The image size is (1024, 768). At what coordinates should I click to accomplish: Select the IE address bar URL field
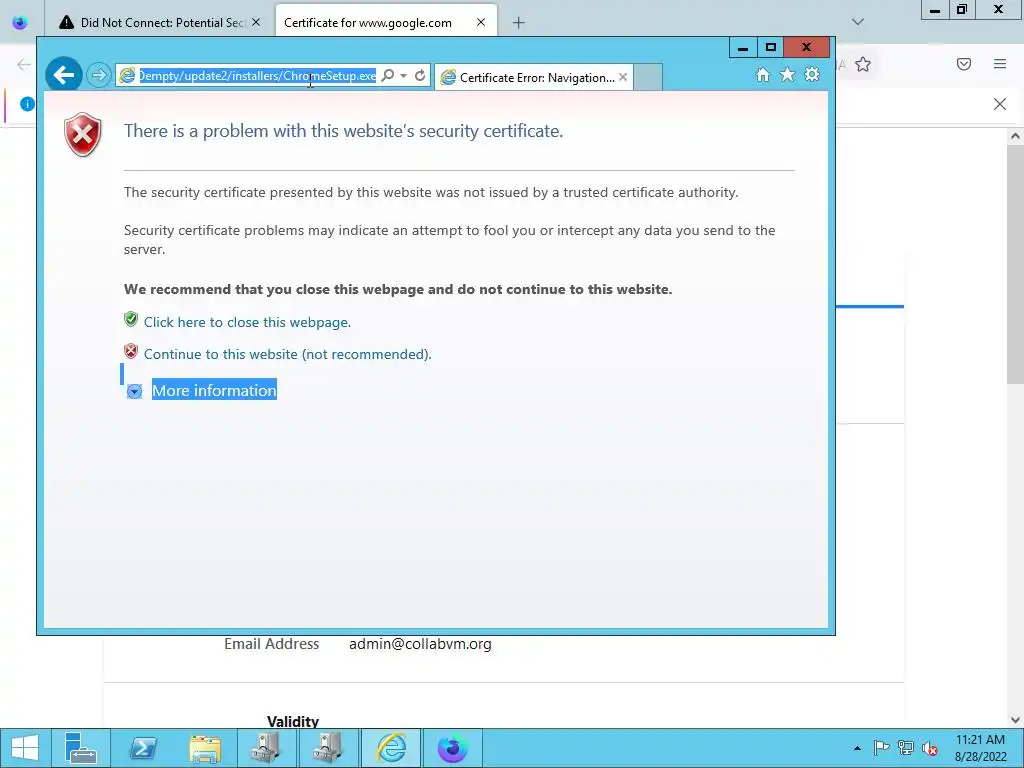click(x=257, y=76)
